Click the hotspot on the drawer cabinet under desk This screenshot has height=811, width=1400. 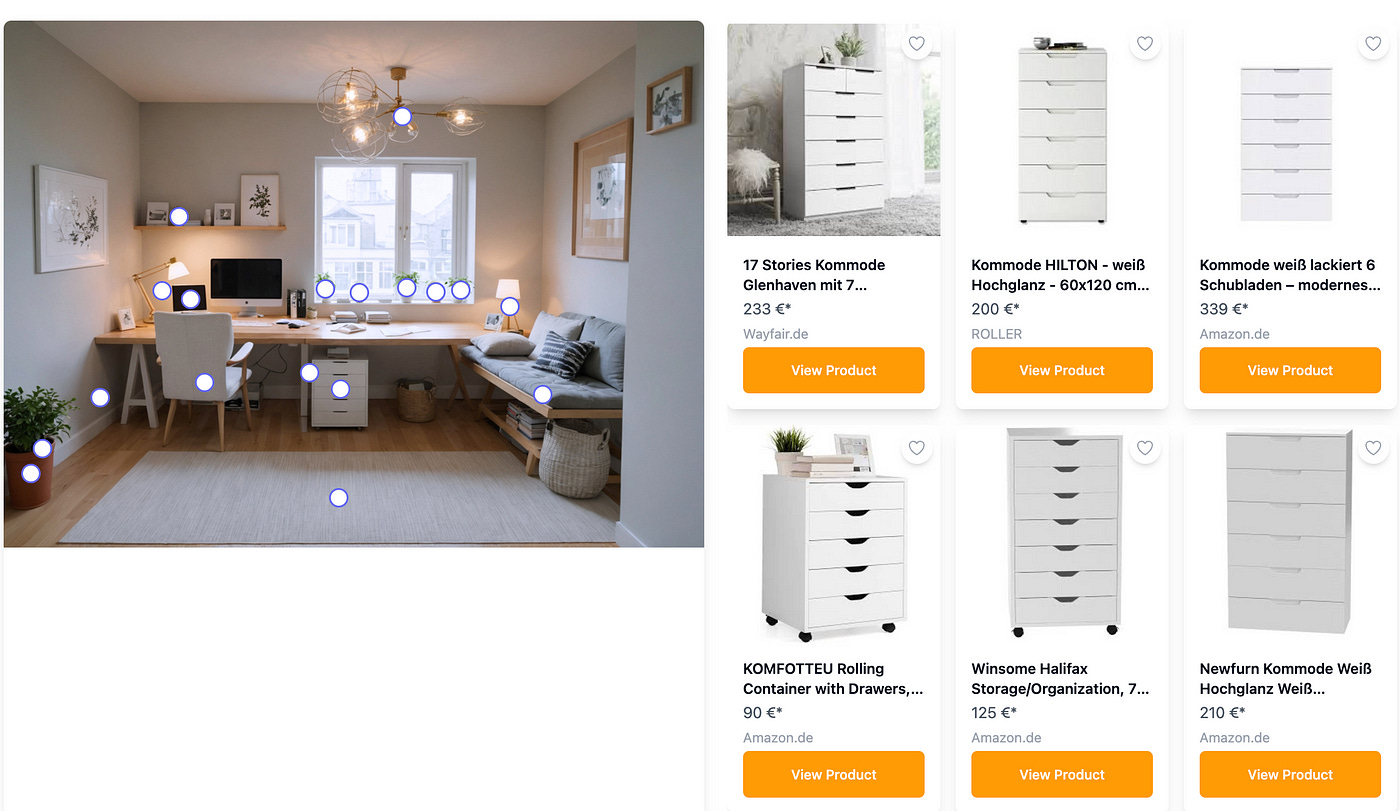(340, 389)
